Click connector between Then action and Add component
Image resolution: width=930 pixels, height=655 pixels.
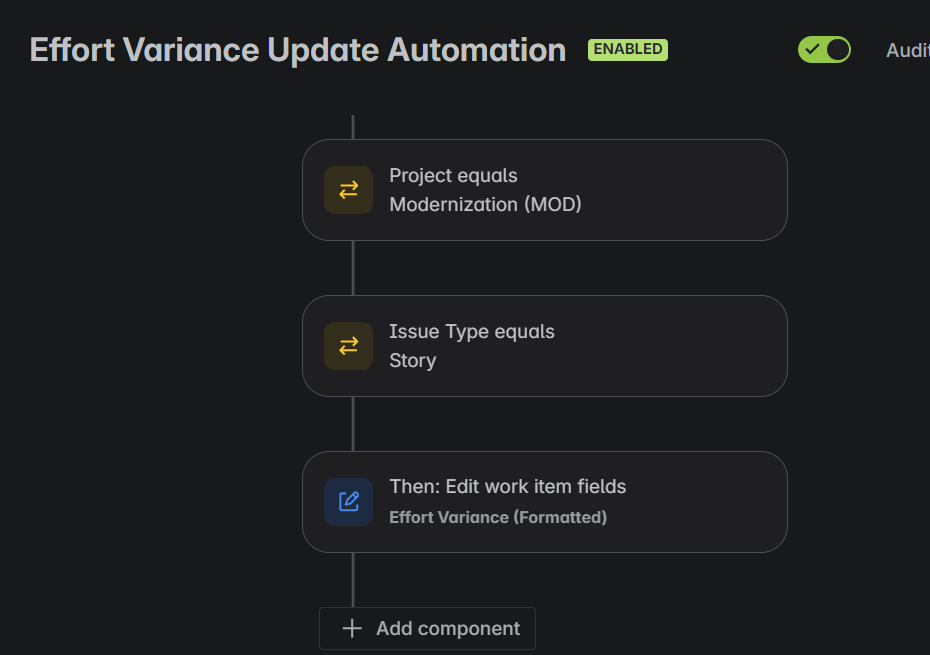point(353,580)
